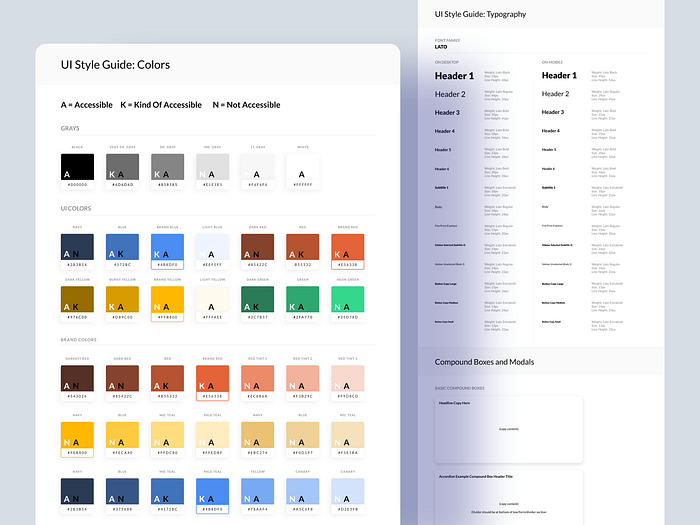Click Header 3 sample under On Desktop
700x525 pixels.
click(447, 112)
